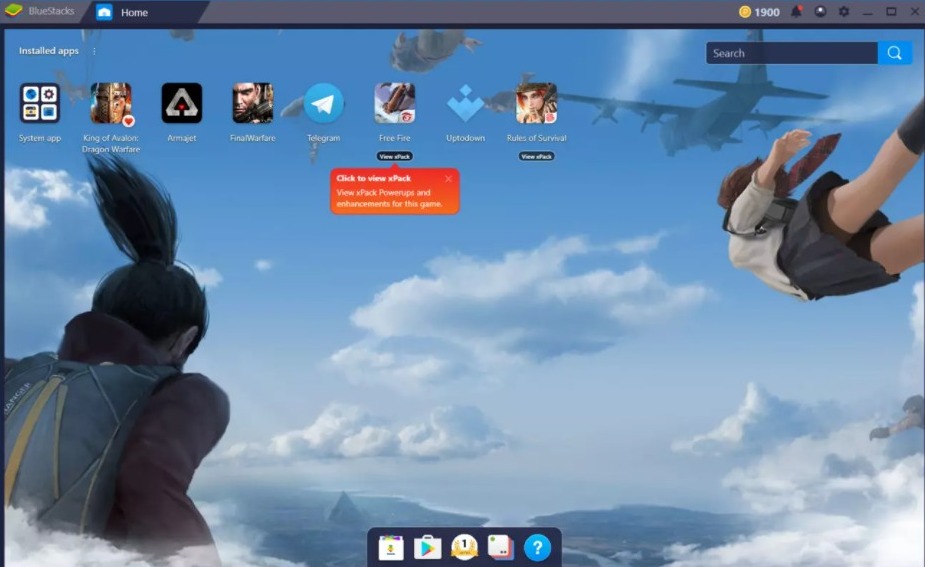925x567 pixels.
Task: Open the rank 1 medal icon in dock
Action: pyautogui.click(x=464, y=547)
